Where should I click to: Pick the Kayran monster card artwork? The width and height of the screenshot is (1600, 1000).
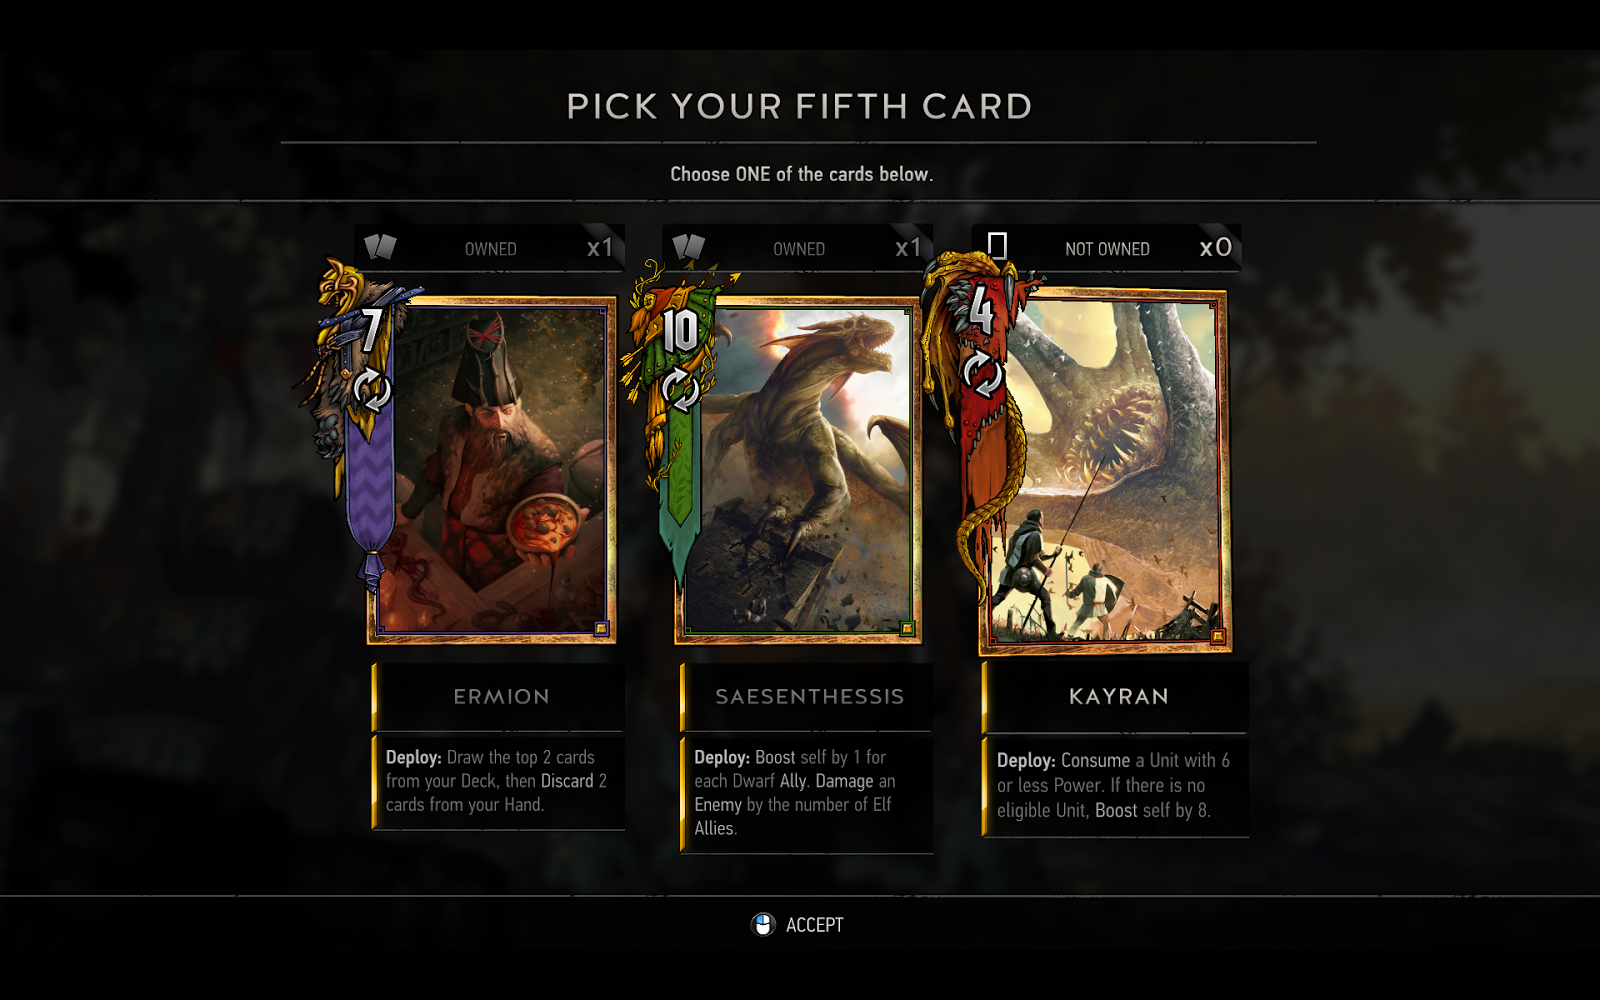[x=1105, y=472]
